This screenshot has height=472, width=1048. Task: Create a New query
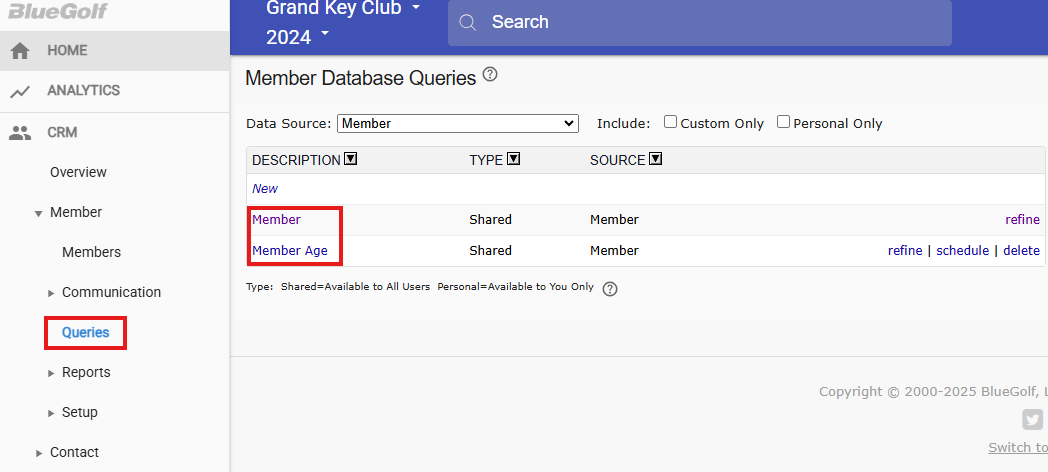(x=265, y=189)
